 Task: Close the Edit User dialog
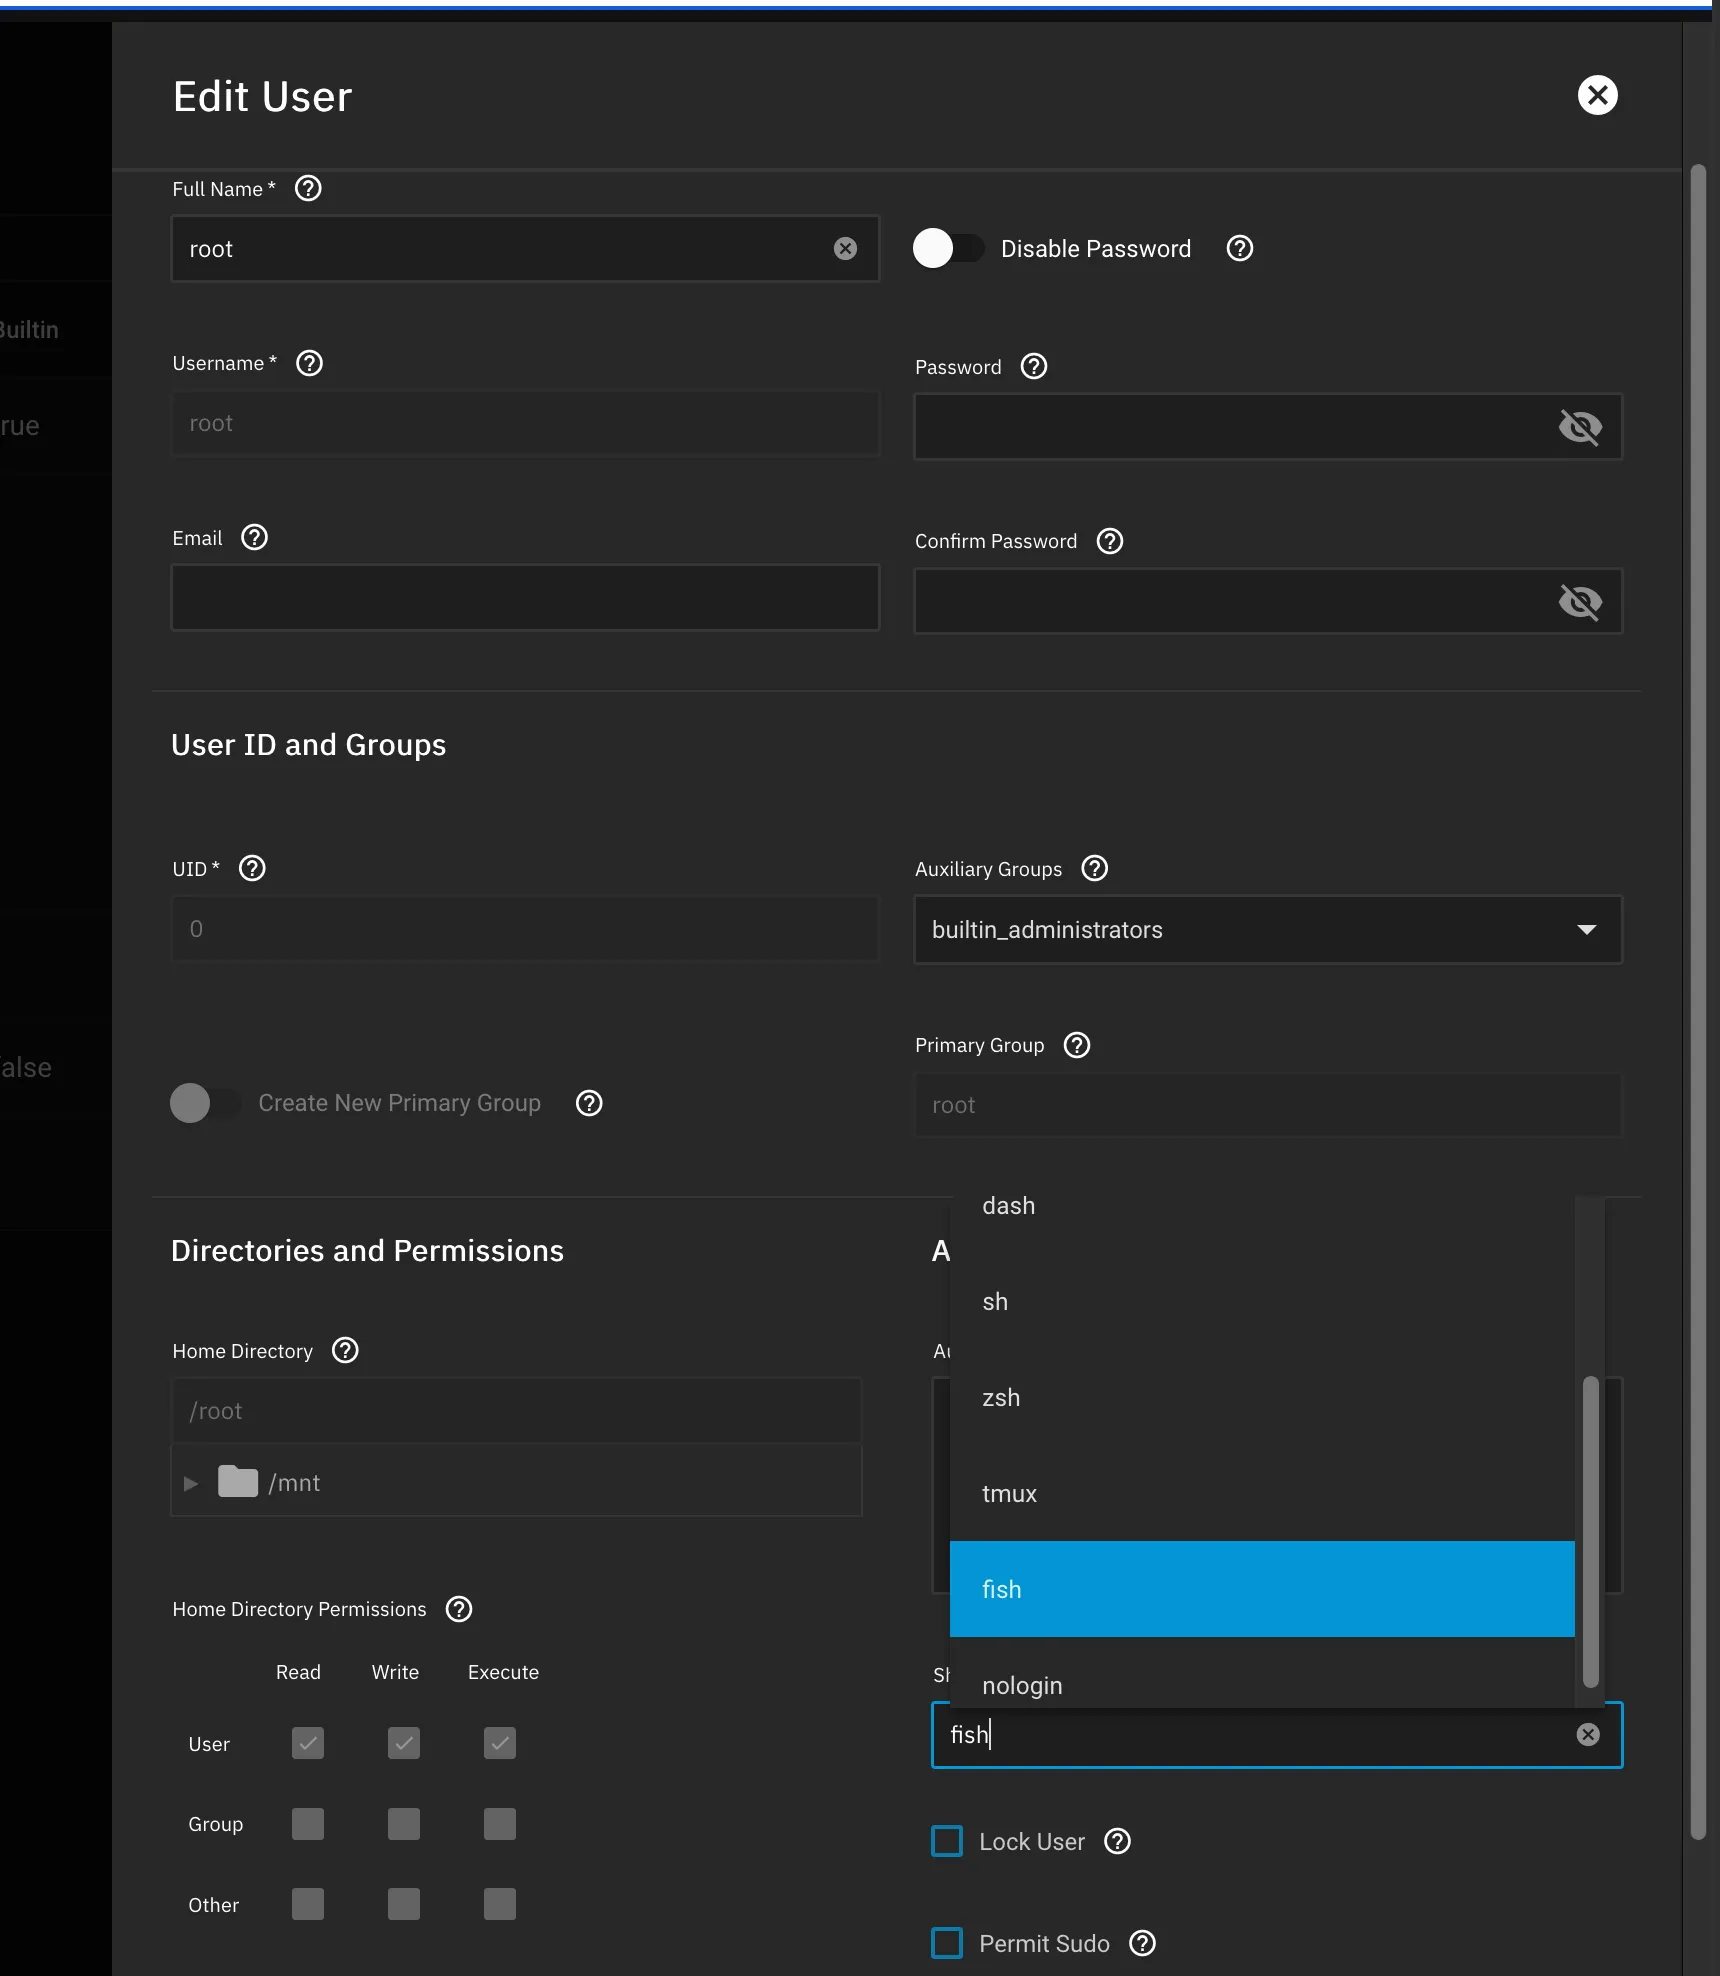tap(1597, 95)
